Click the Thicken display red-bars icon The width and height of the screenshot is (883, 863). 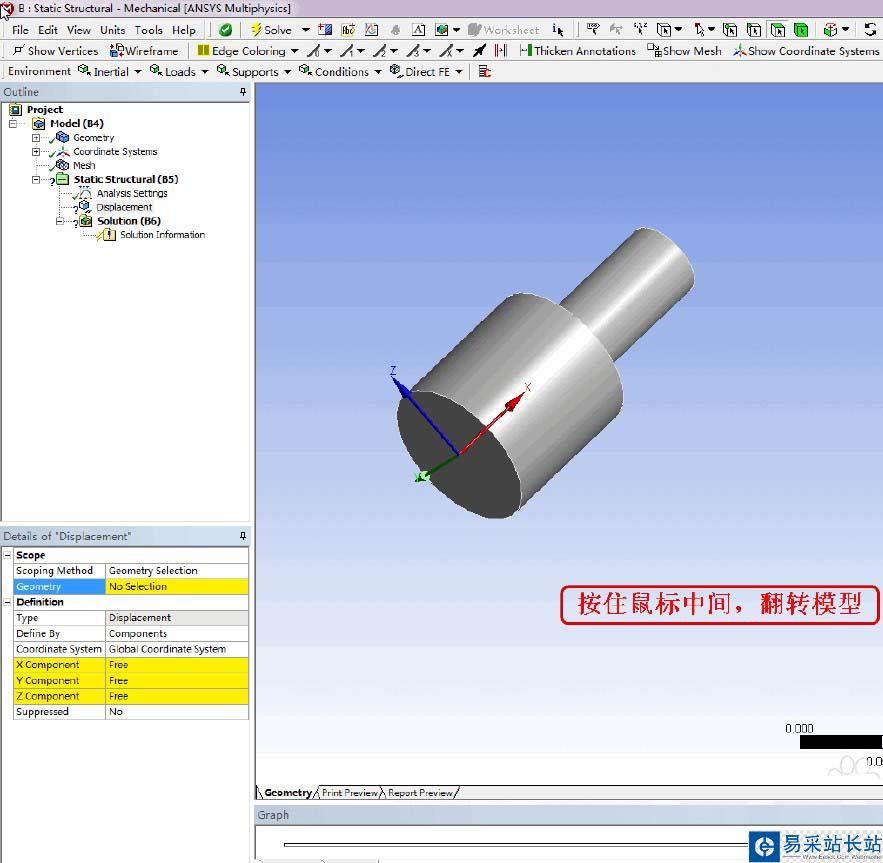point(500,51)
